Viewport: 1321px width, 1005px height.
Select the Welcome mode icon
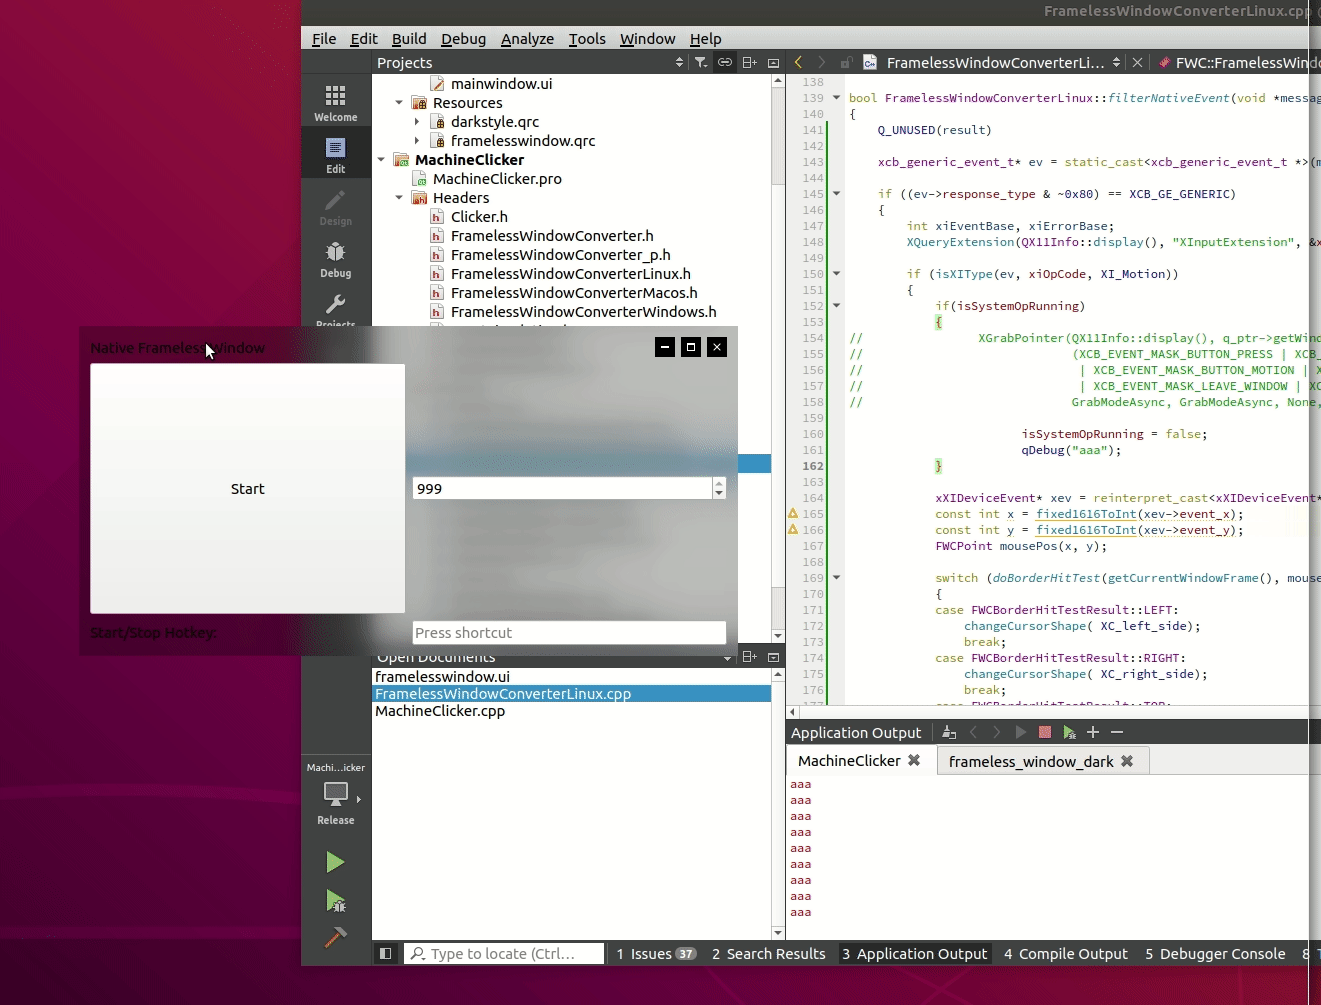[335, 100]
